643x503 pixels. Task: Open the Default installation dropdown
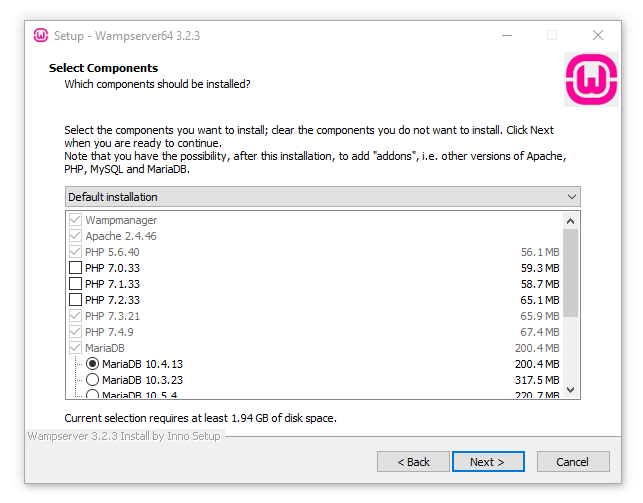[x=323, y=197]
